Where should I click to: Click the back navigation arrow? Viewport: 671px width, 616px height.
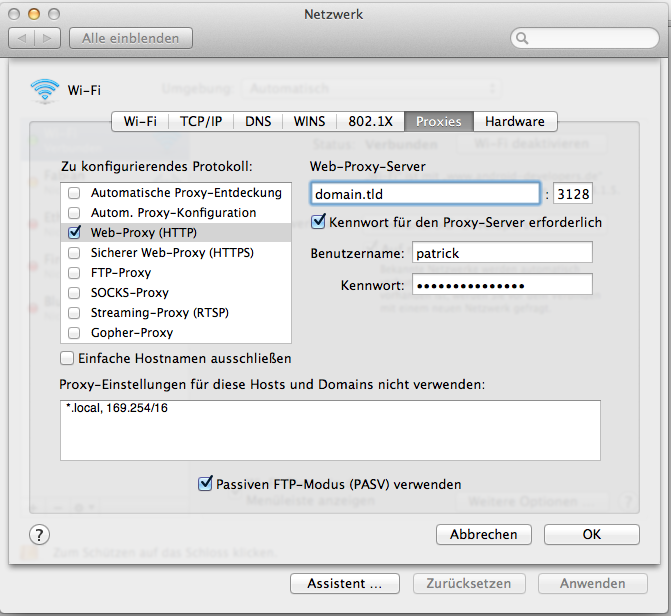(22, 39)
